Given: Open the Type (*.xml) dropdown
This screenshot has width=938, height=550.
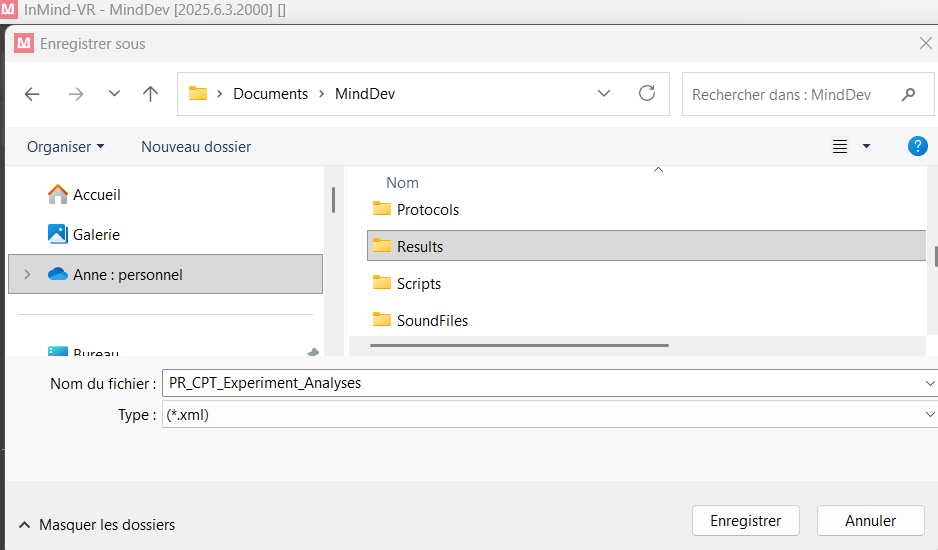Looking at the screenshot, I should 930,414.
